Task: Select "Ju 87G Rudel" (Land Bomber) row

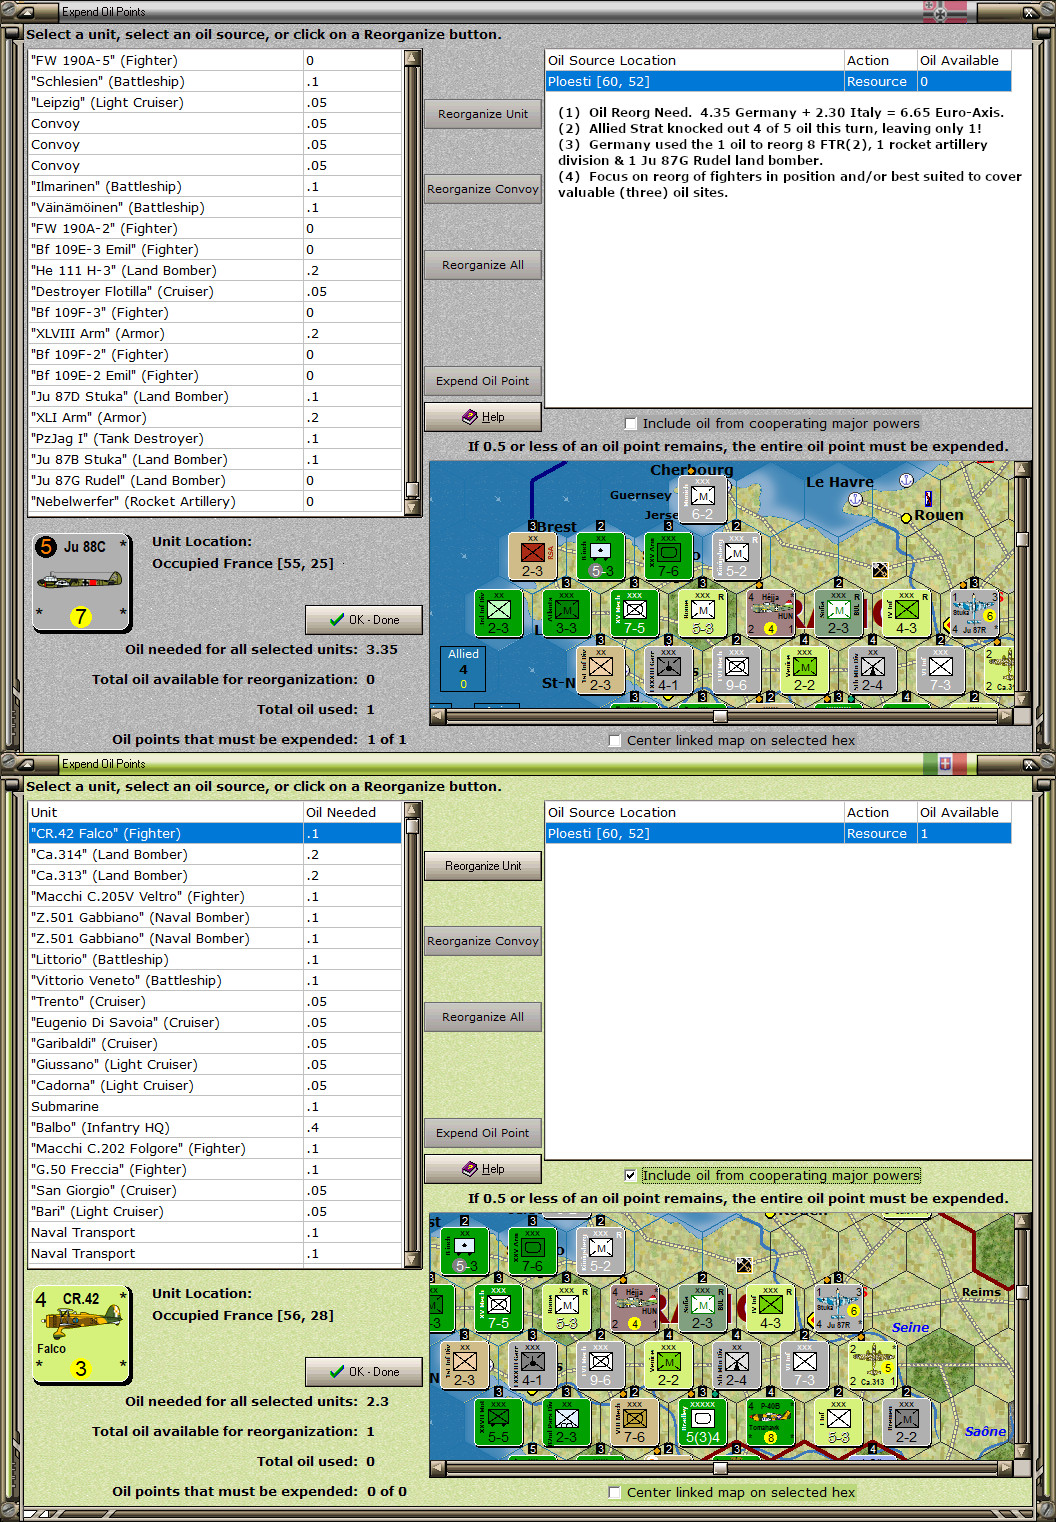Action: [x=215, y=481]
